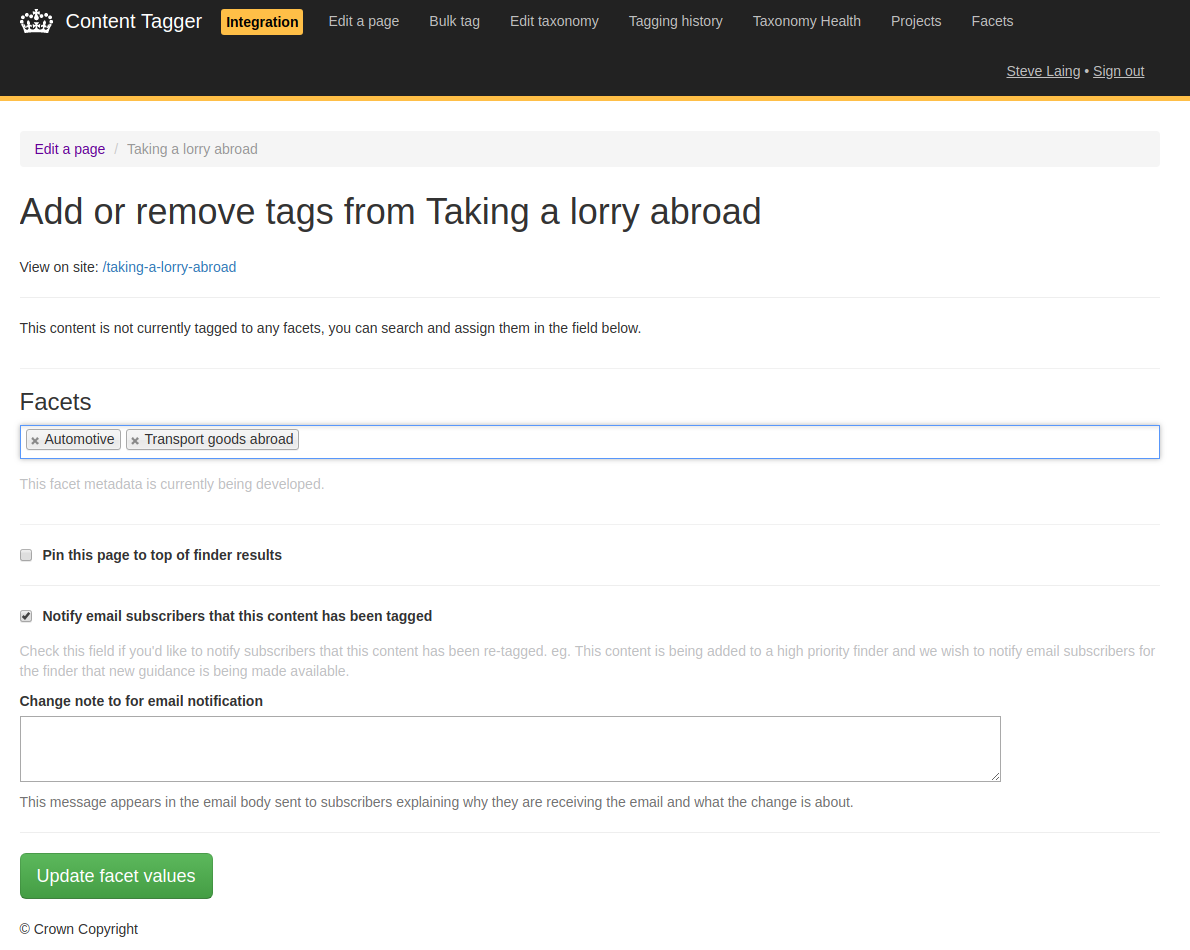Open Taxonomy Health page

(807, 21)
